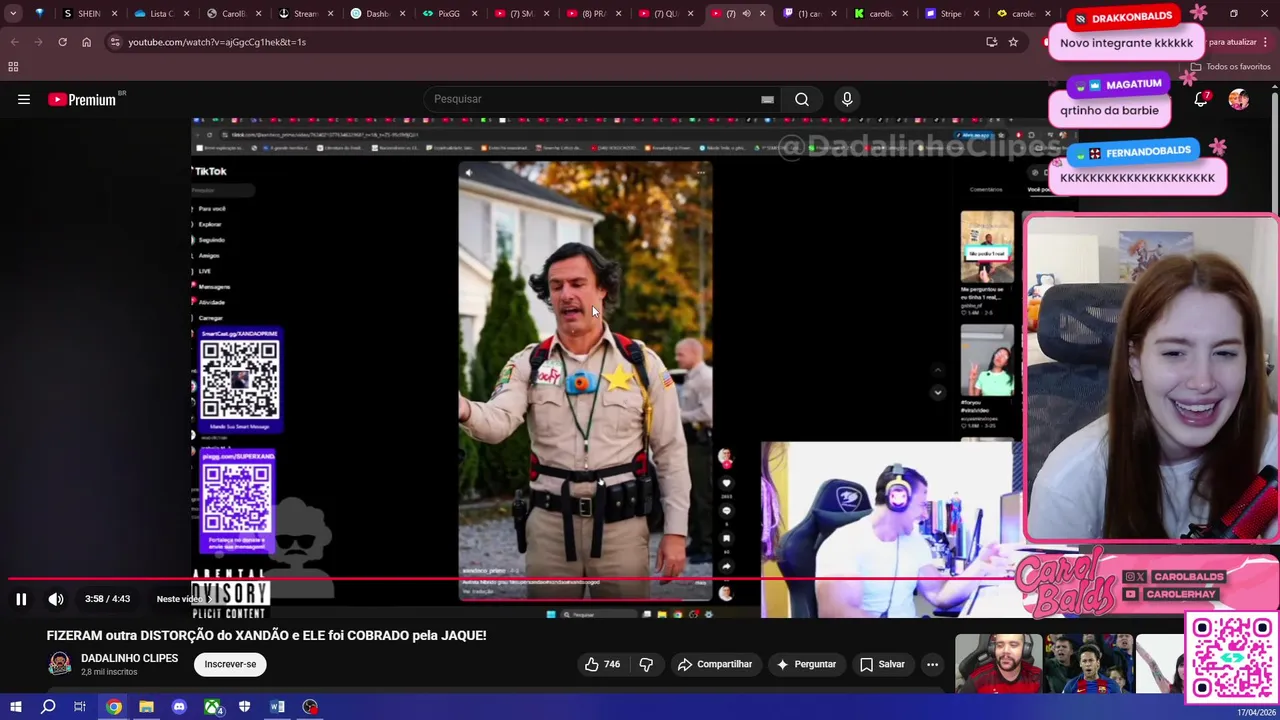1280x720 pixels.
Task: Subscribe with the Inscrever-se button
Action: (x=230, y=664)
